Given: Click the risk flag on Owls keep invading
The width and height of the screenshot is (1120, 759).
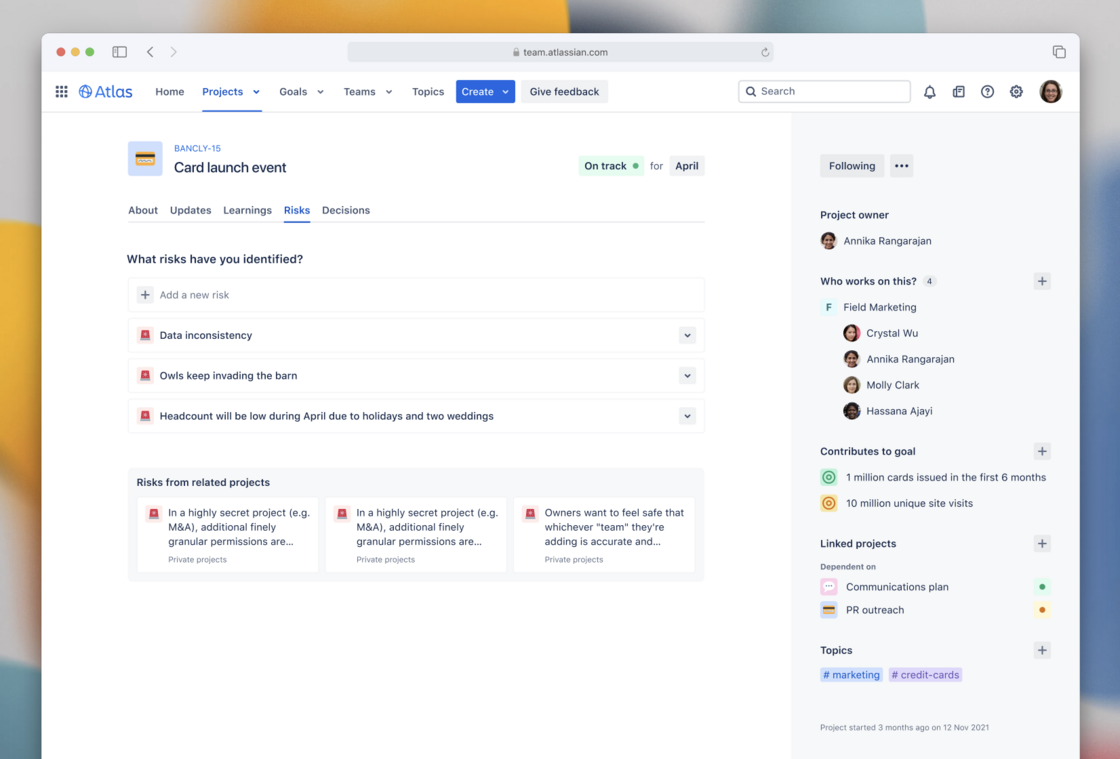Looking at the screenshot, I should tap(144, 375).
